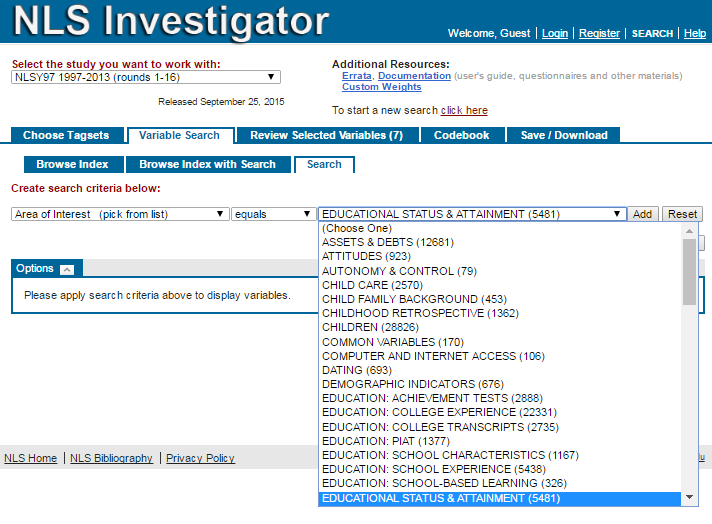
Task: Select COMPUTER AND INTERNET ACCESS (106) option
Action: pos(499,356)
